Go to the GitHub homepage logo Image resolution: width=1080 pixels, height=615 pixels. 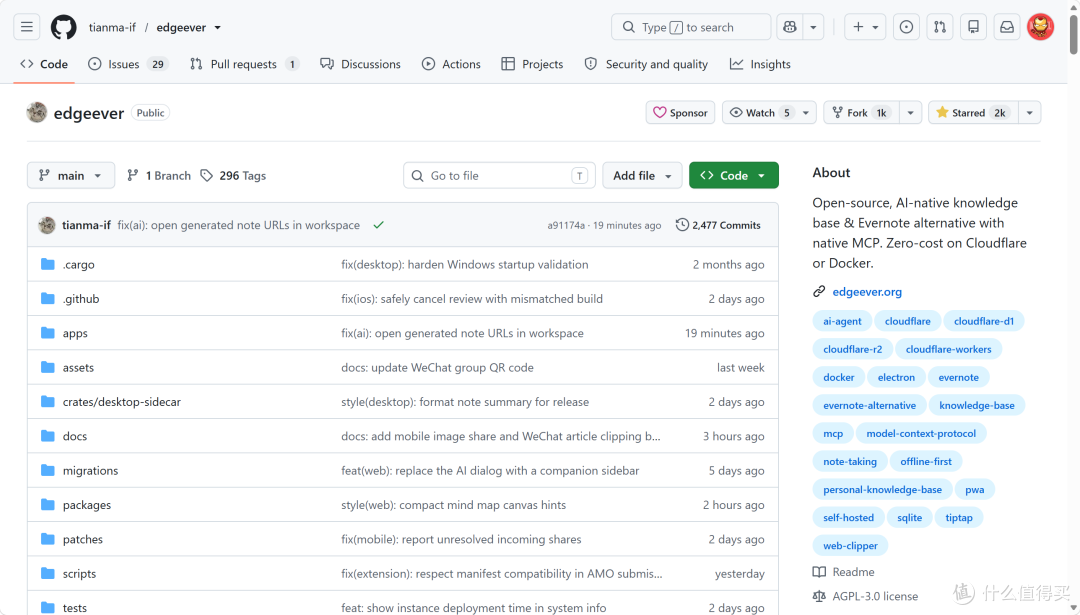coord(63,27)
